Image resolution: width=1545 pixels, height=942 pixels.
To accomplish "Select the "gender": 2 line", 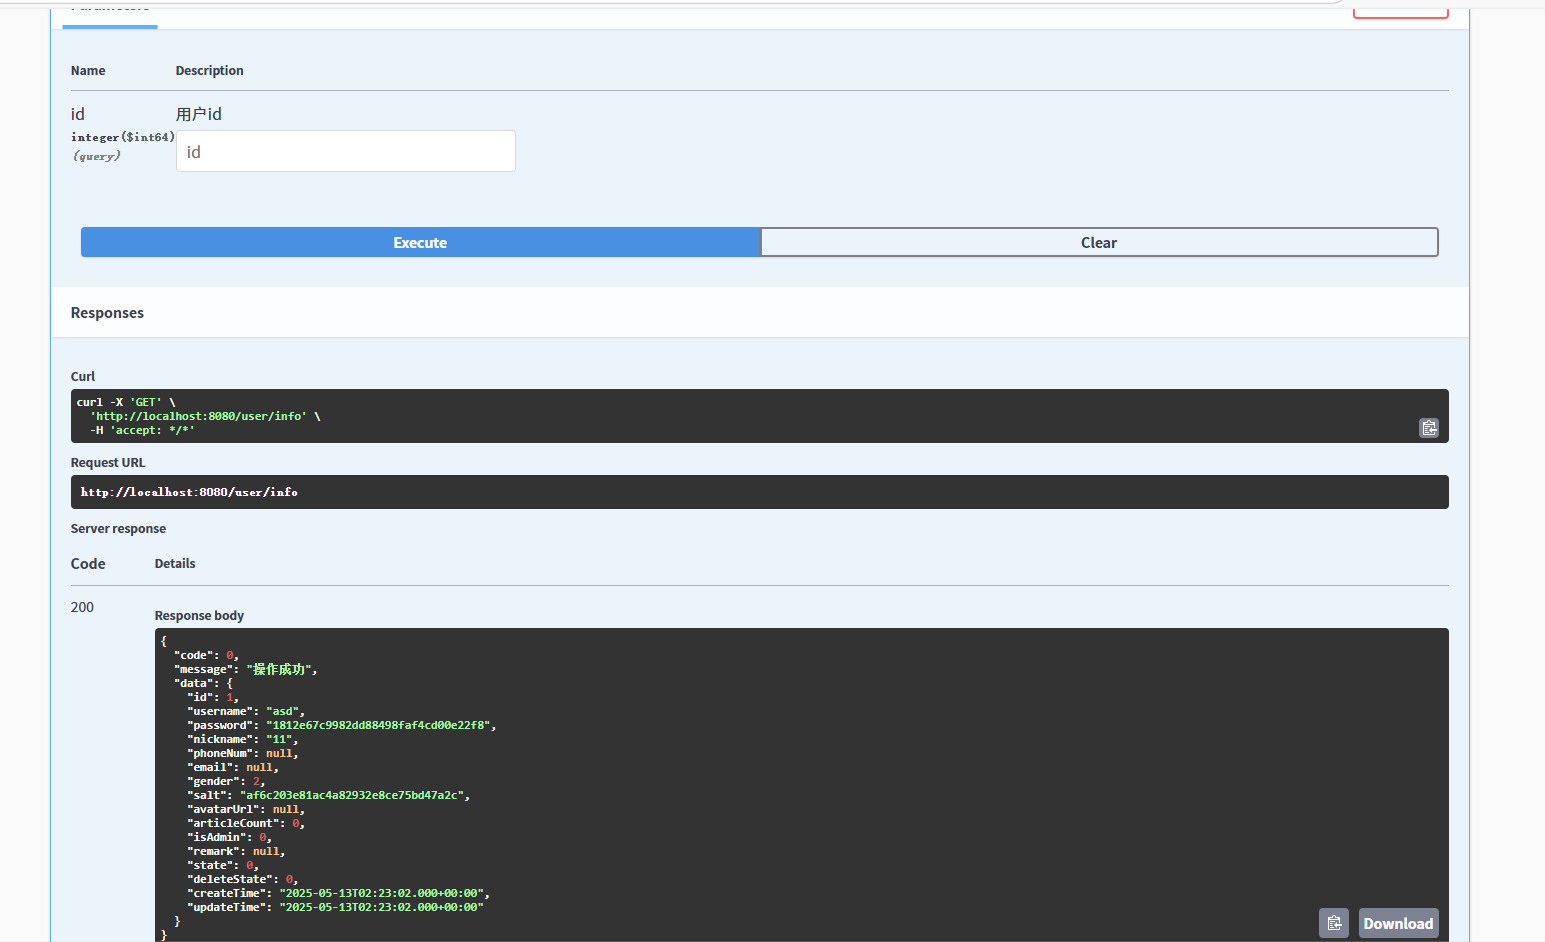I will [226, 781].
